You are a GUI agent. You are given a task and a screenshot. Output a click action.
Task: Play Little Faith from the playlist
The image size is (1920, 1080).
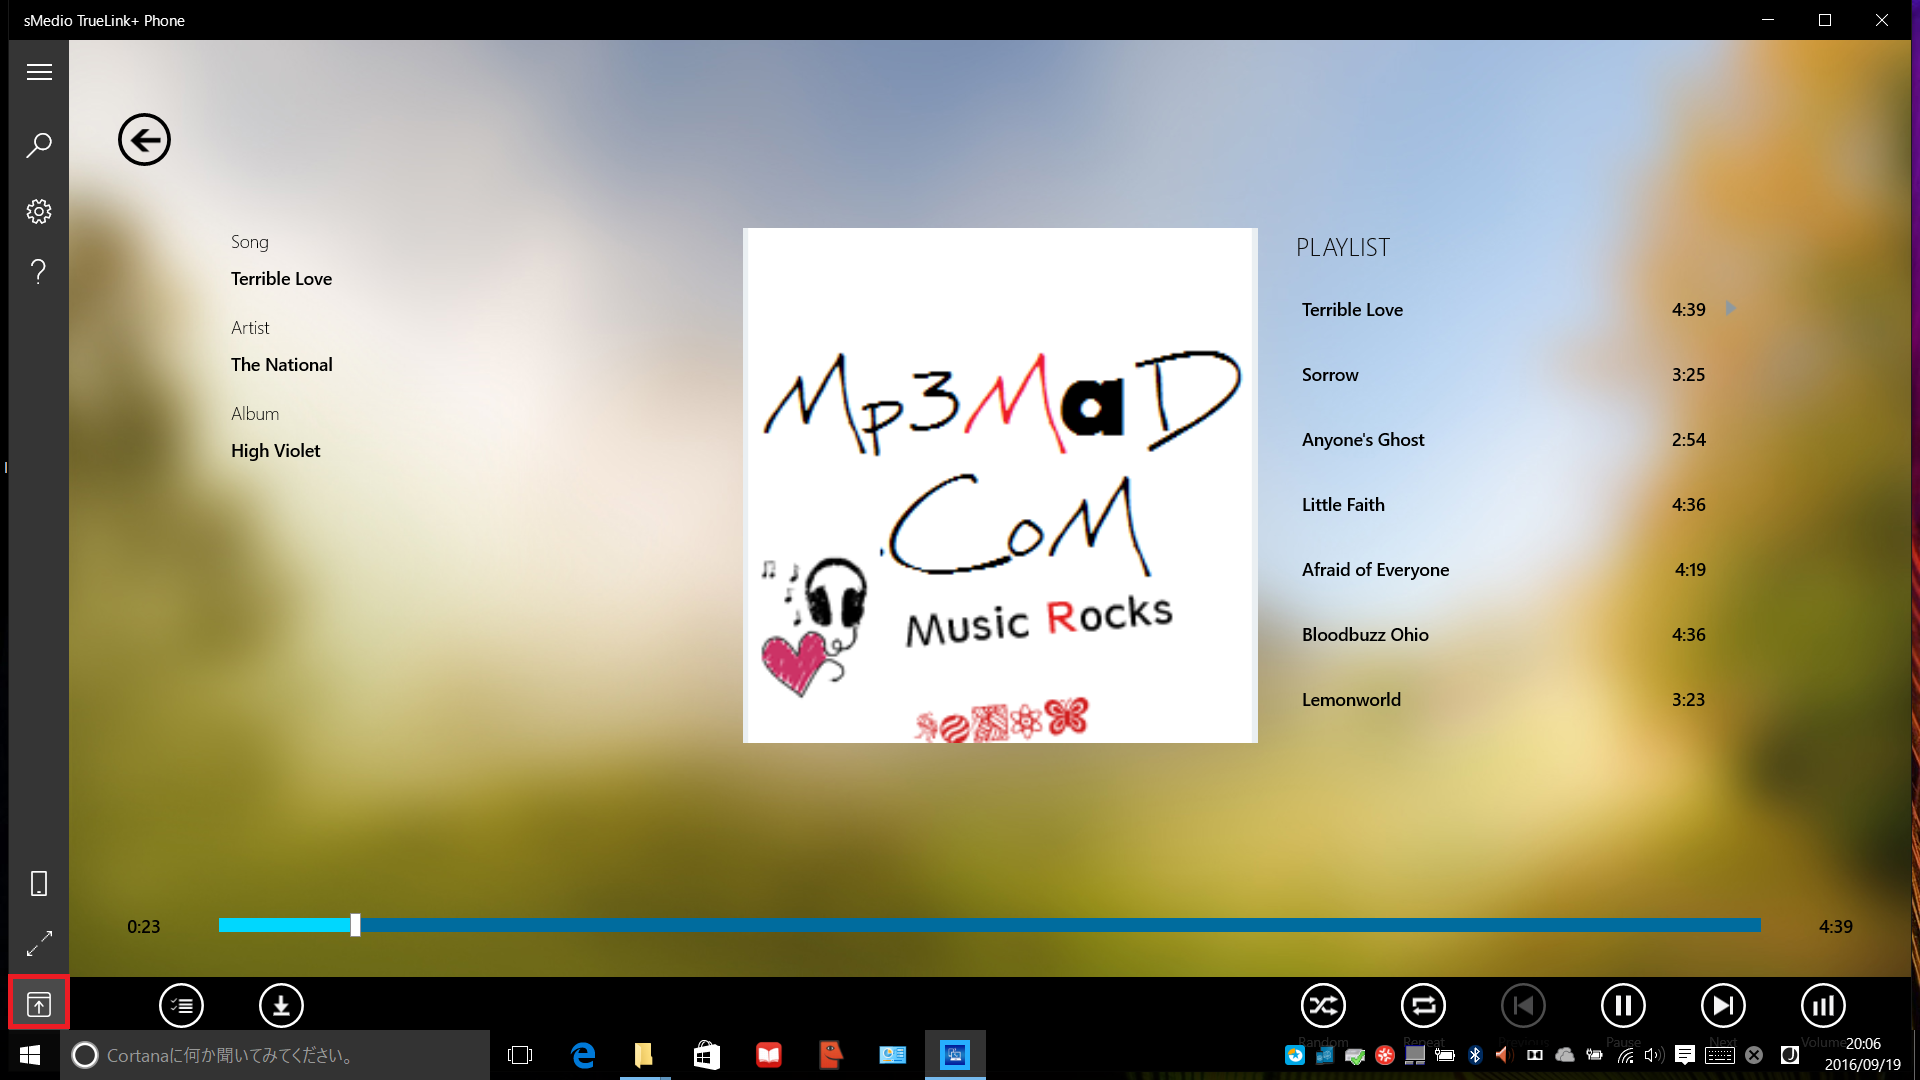pyautogui.click(x=1503, y=505)
